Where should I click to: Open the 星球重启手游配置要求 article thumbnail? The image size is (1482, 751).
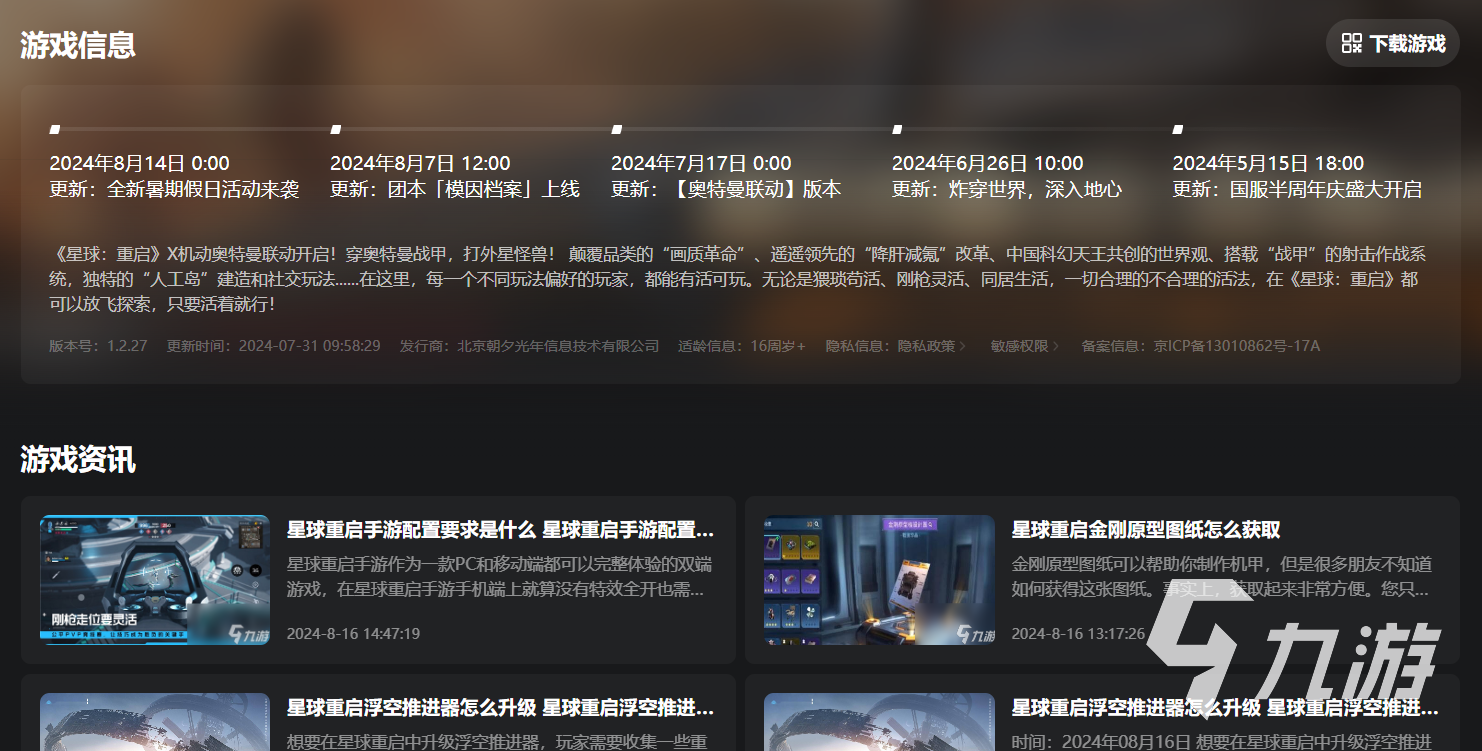pyautogui.click(x=155, y=579)
